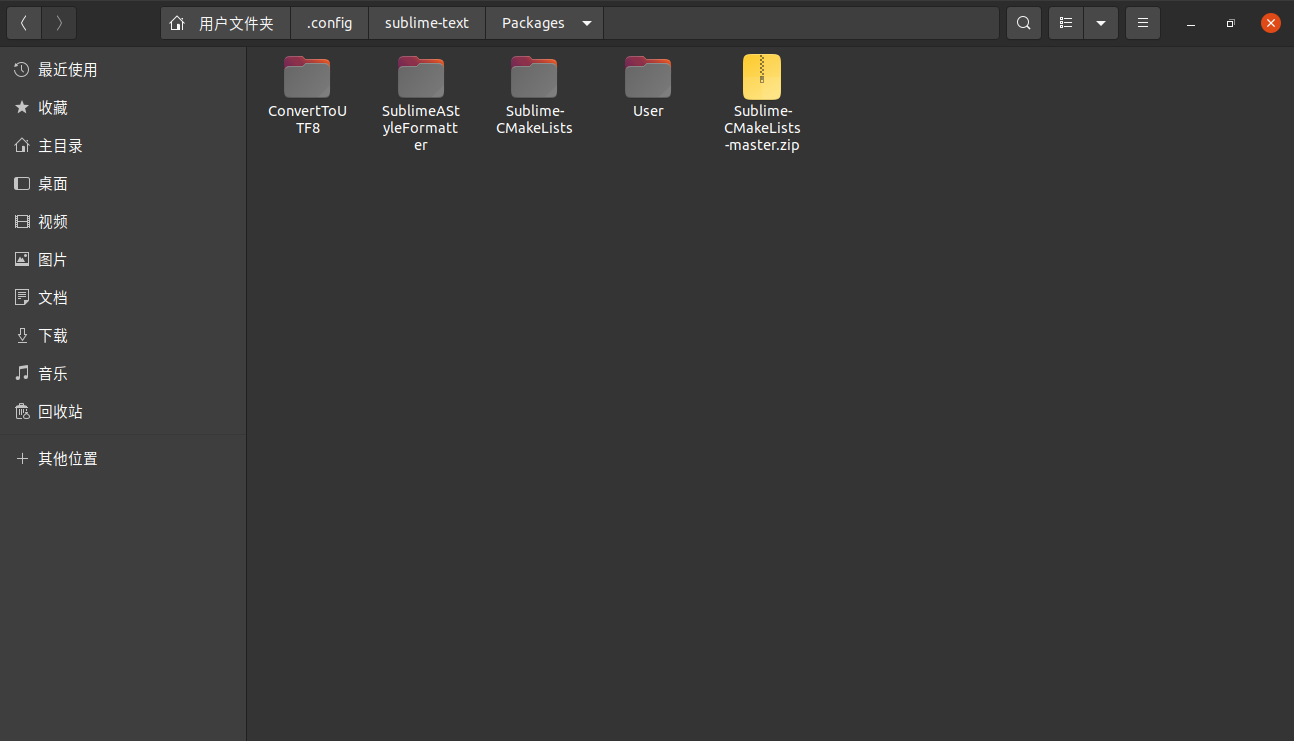
Task: Maximize the file manager window
Action: coord(1230,23)
